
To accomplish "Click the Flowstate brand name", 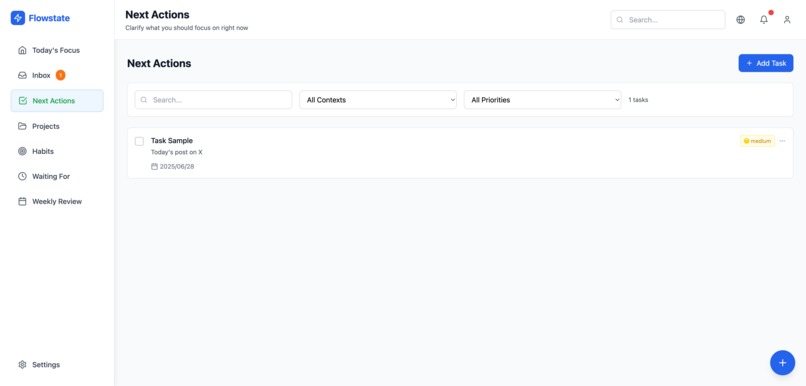I will pos(49,19).
